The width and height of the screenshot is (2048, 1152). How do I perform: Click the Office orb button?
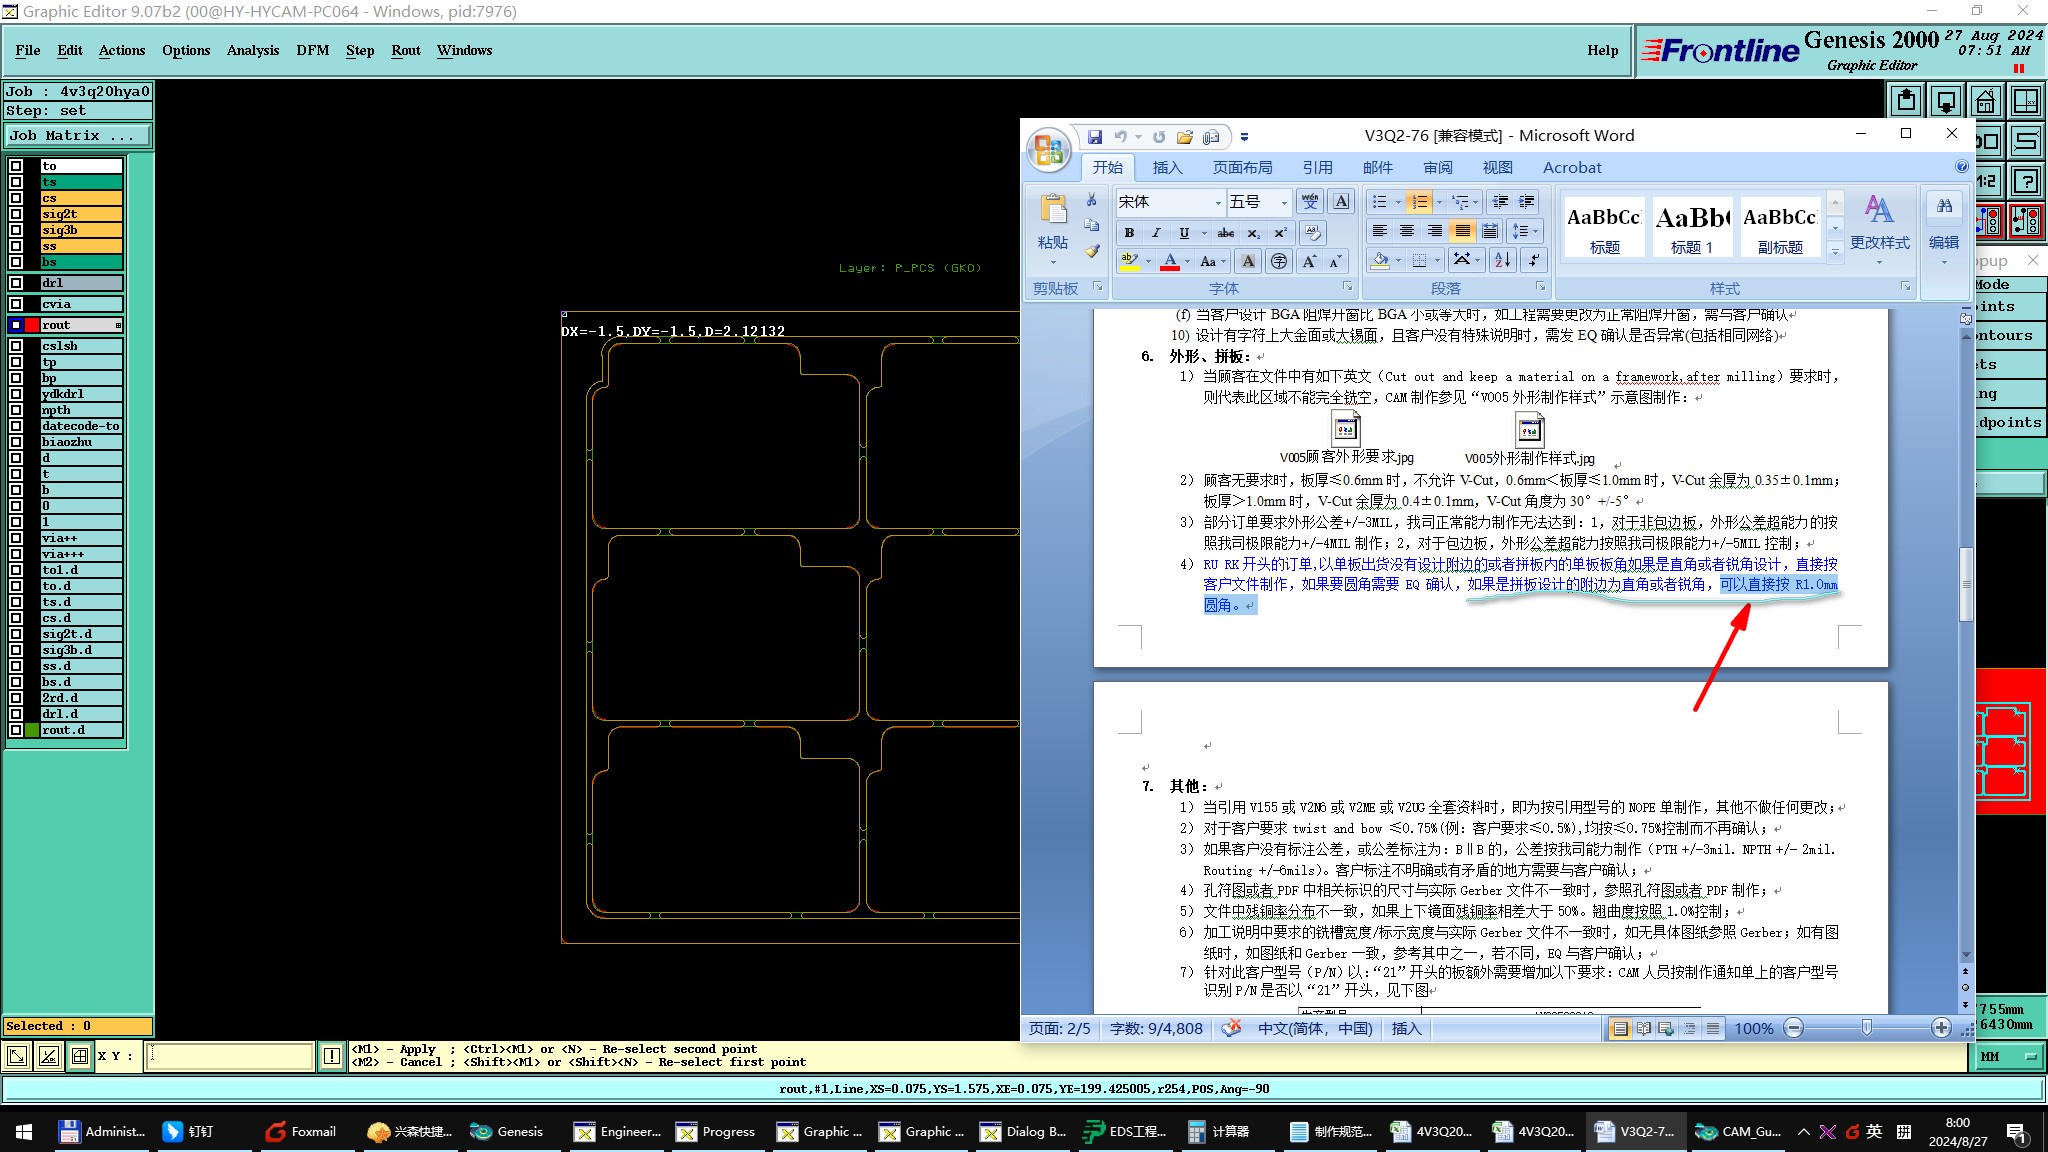click(x=1048, y=150)
